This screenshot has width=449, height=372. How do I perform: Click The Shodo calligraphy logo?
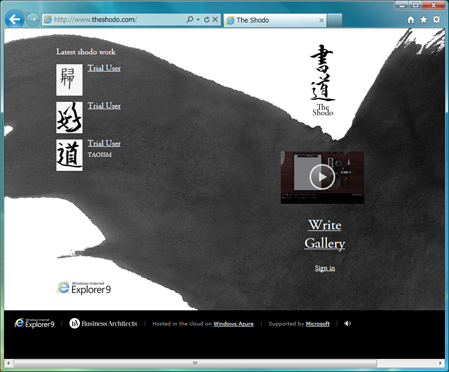(x=322, y=80)
